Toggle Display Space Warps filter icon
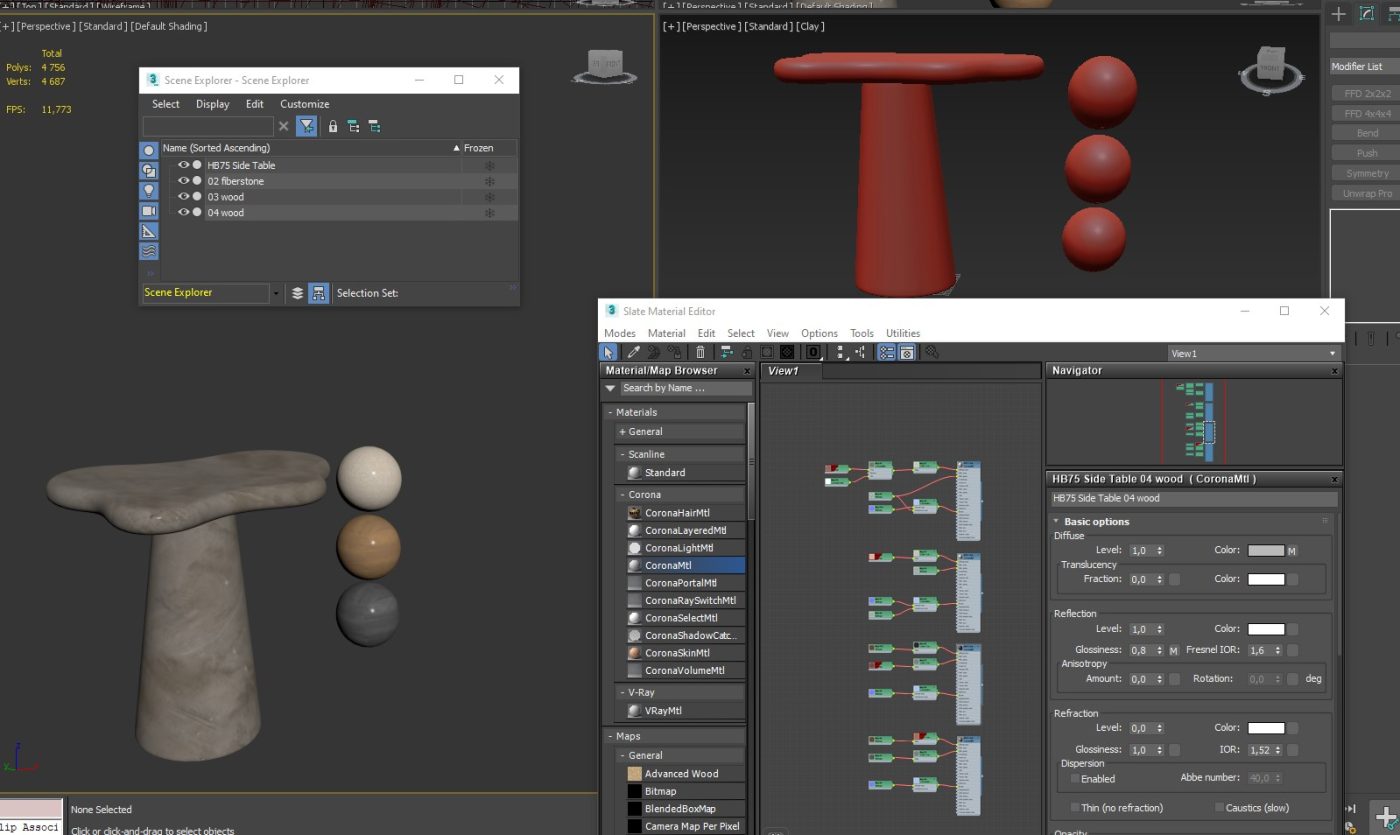 pyautogui.click(x=149, y=251)
